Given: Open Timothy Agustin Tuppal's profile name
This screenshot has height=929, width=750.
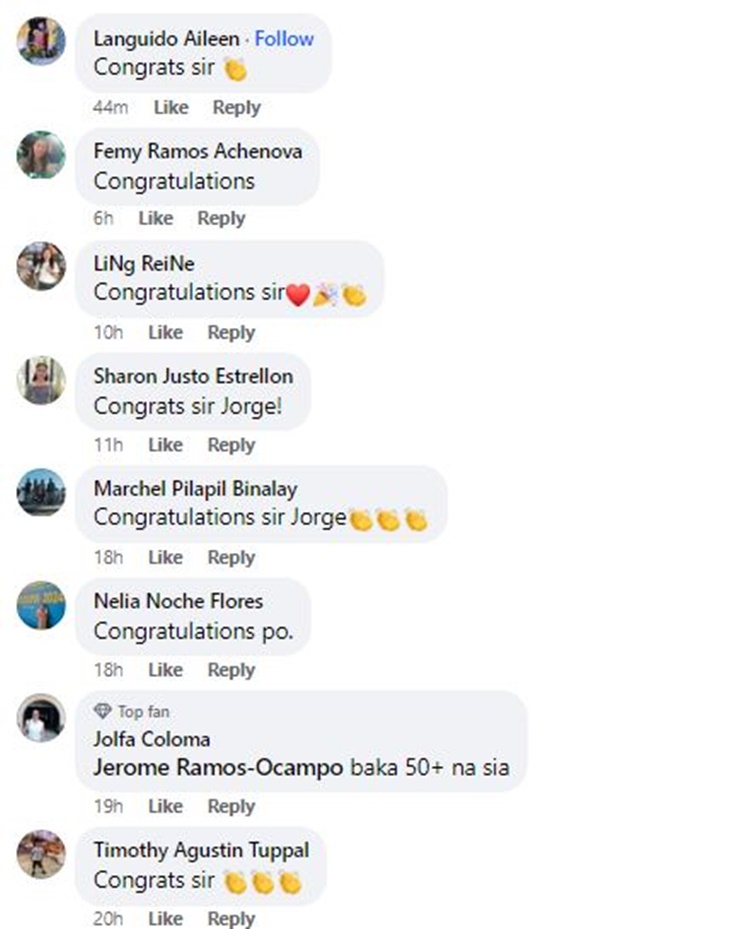Looking at the screenshot, I should coord(201,850).
